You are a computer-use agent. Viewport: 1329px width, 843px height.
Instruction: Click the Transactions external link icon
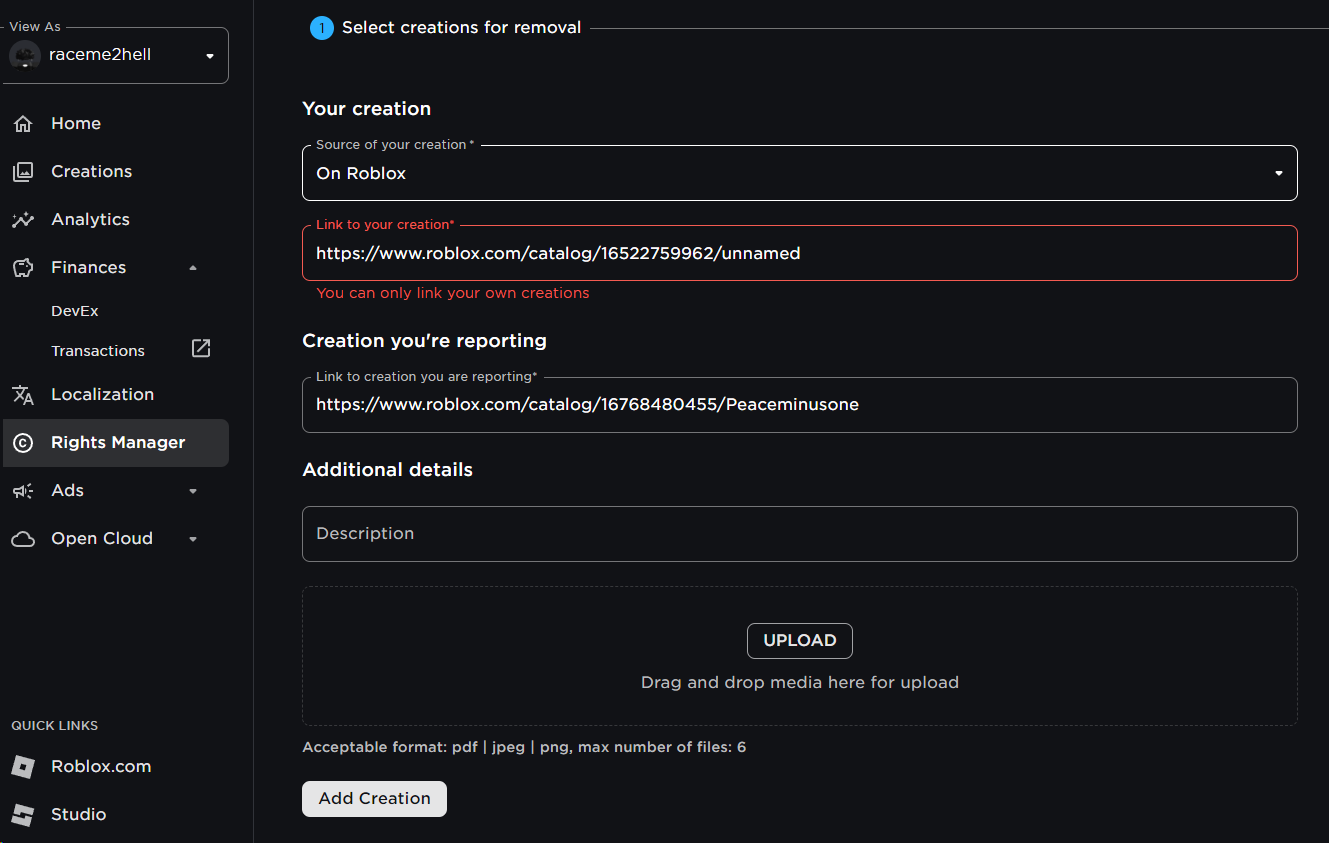(x=200, y=348)
